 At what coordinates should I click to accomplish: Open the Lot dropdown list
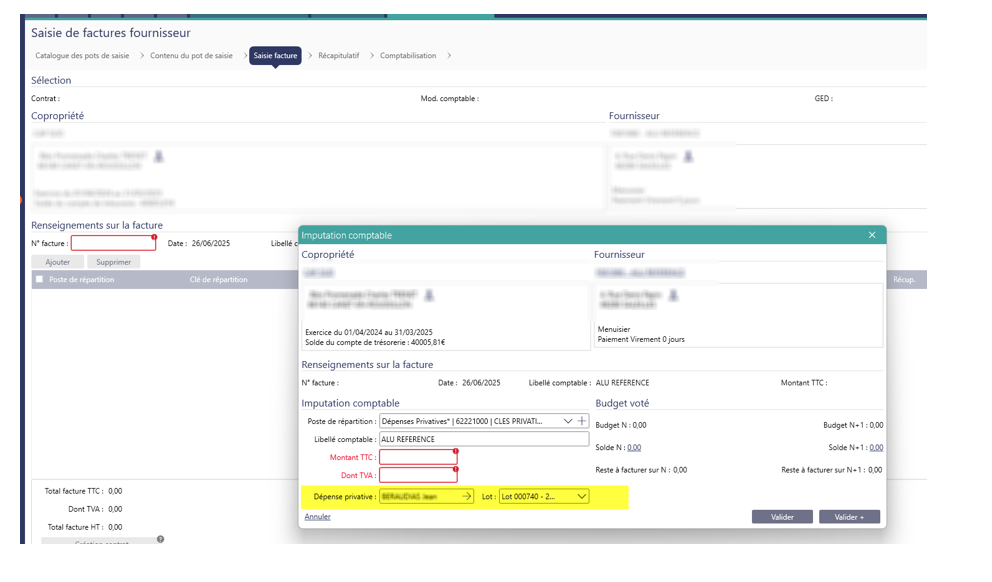coord(582,496)
